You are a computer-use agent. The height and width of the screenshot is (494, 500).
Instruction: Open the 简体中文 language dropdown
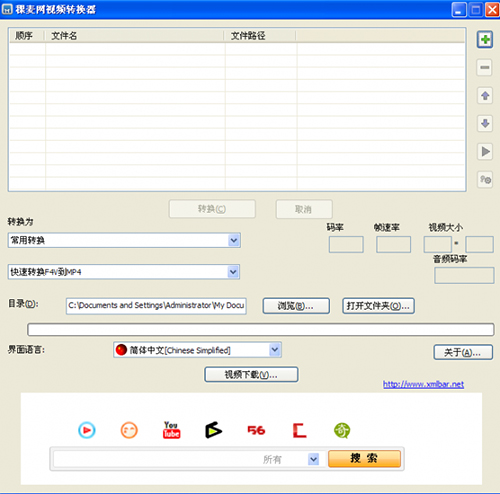coord(275,350)
